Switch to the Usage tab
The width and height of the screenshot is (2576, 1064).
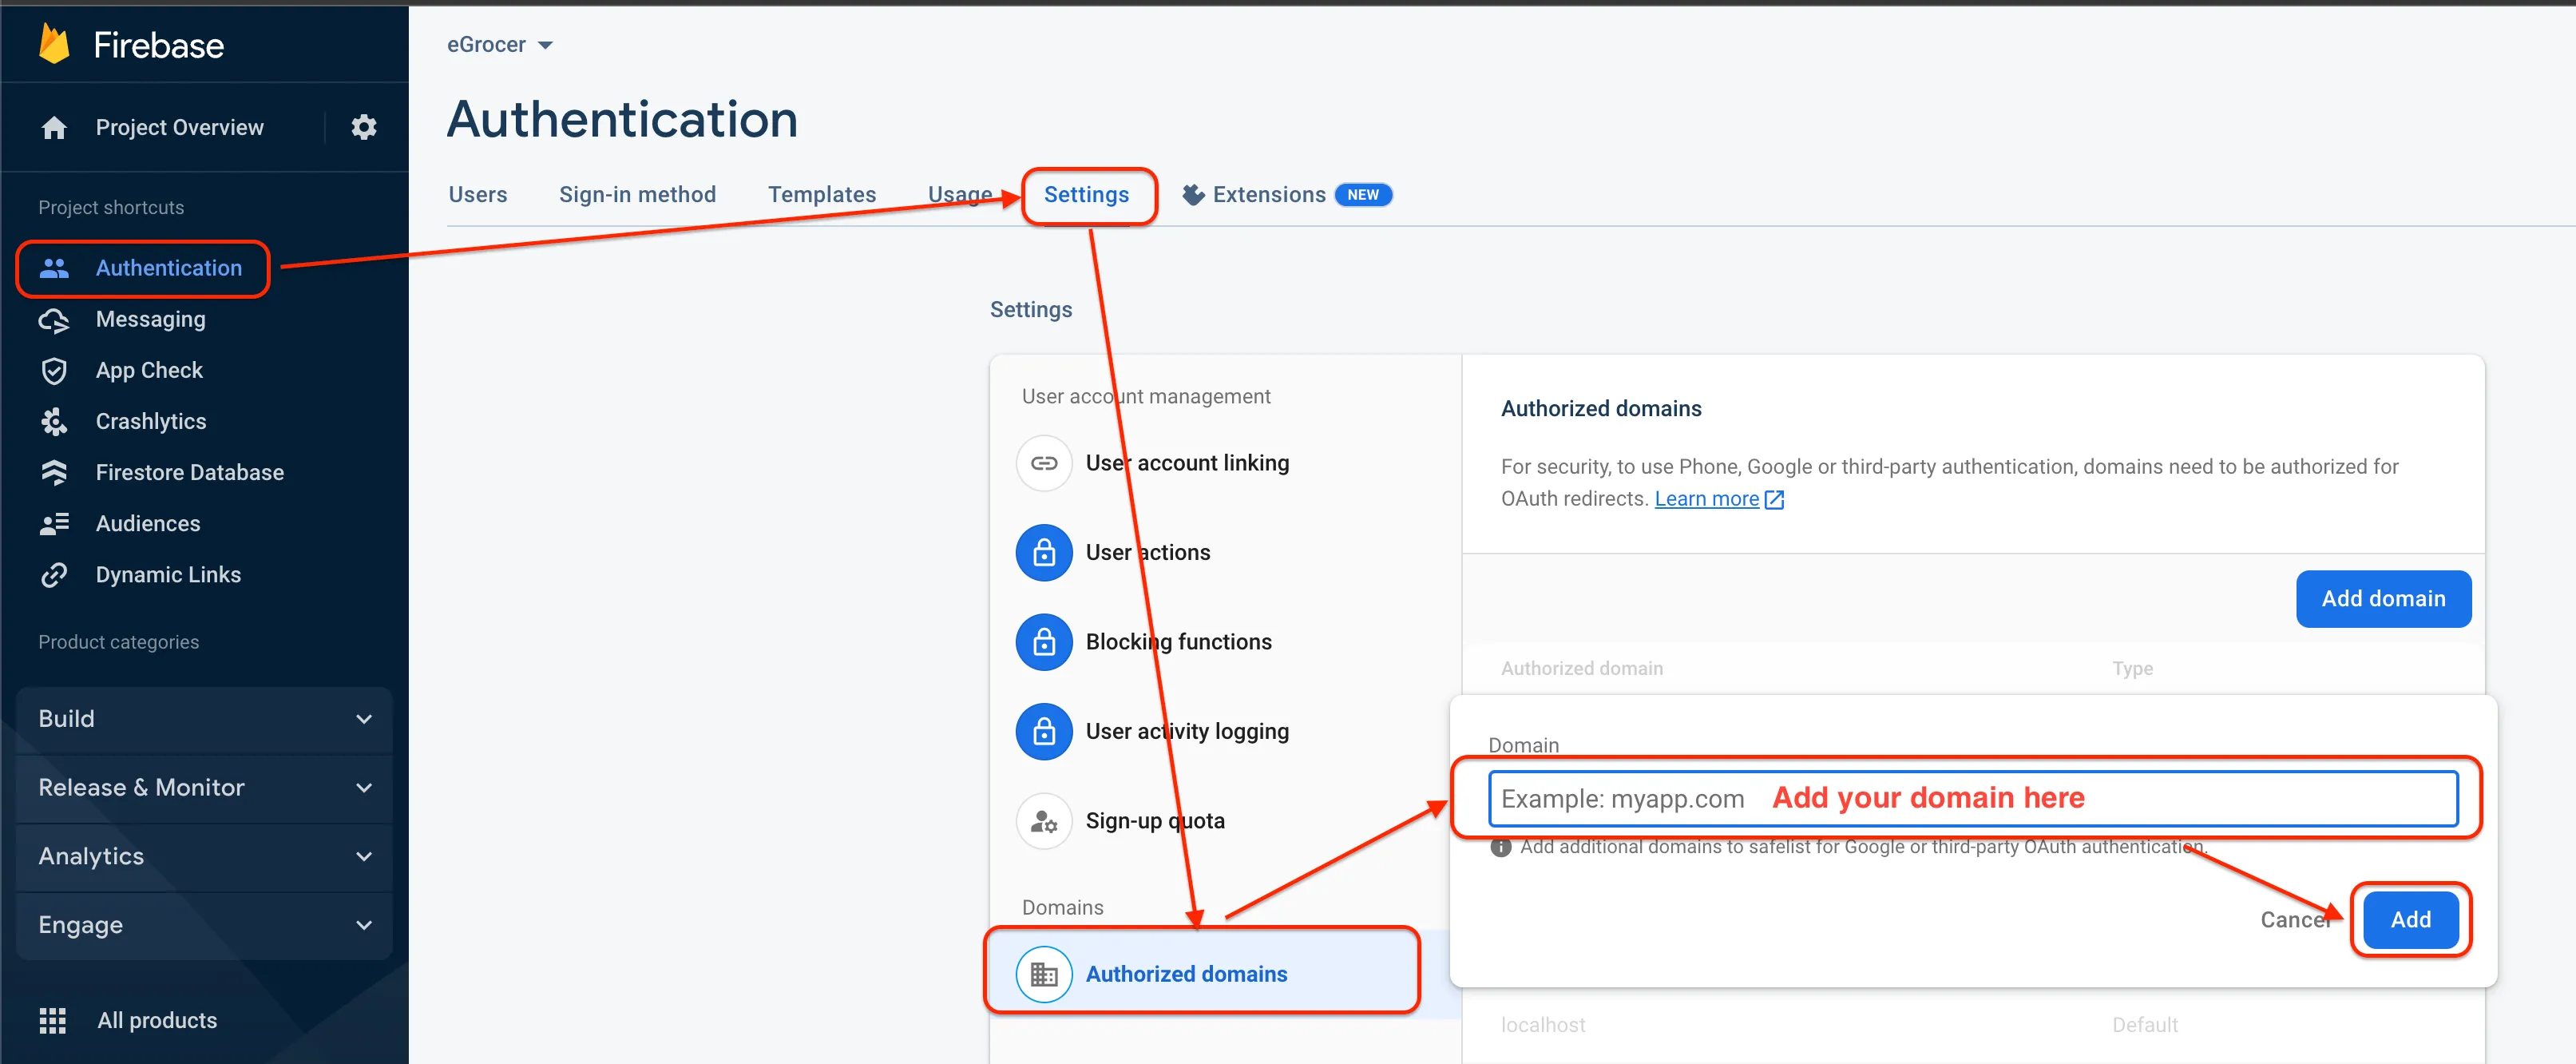(960, 195)
